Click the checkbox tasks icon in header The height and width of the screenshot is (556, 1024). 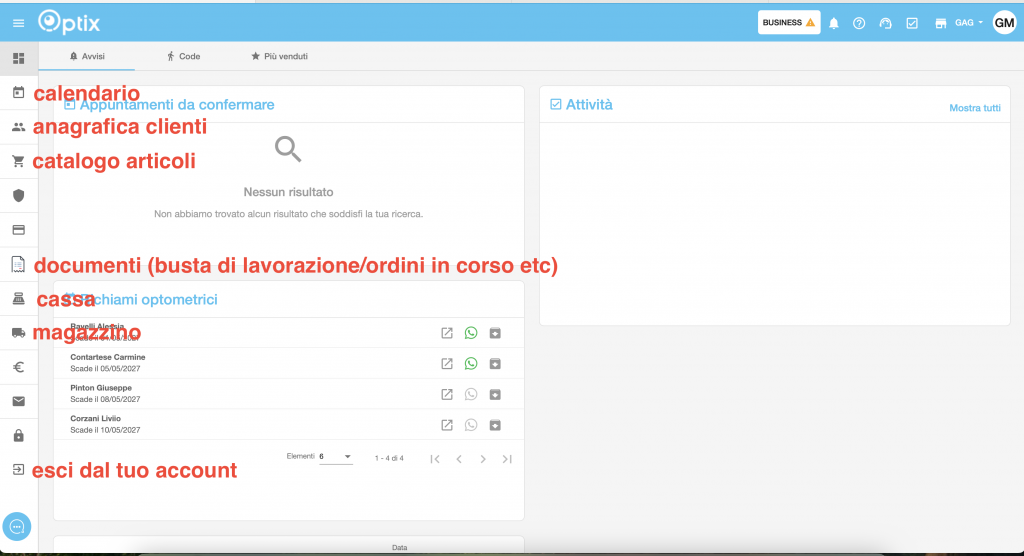[x=912, y=23]
